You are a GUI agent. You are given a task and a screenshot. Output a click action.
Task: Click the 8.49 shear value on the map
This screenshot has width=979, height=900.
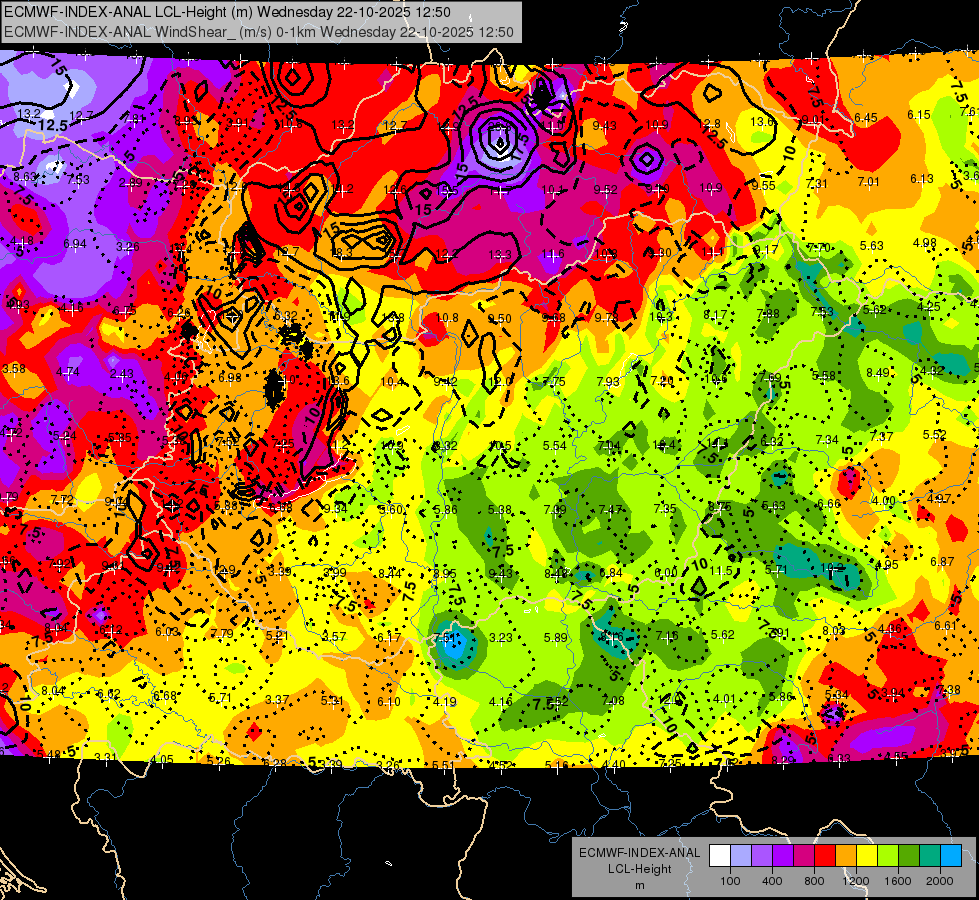(x=878, y=373)
